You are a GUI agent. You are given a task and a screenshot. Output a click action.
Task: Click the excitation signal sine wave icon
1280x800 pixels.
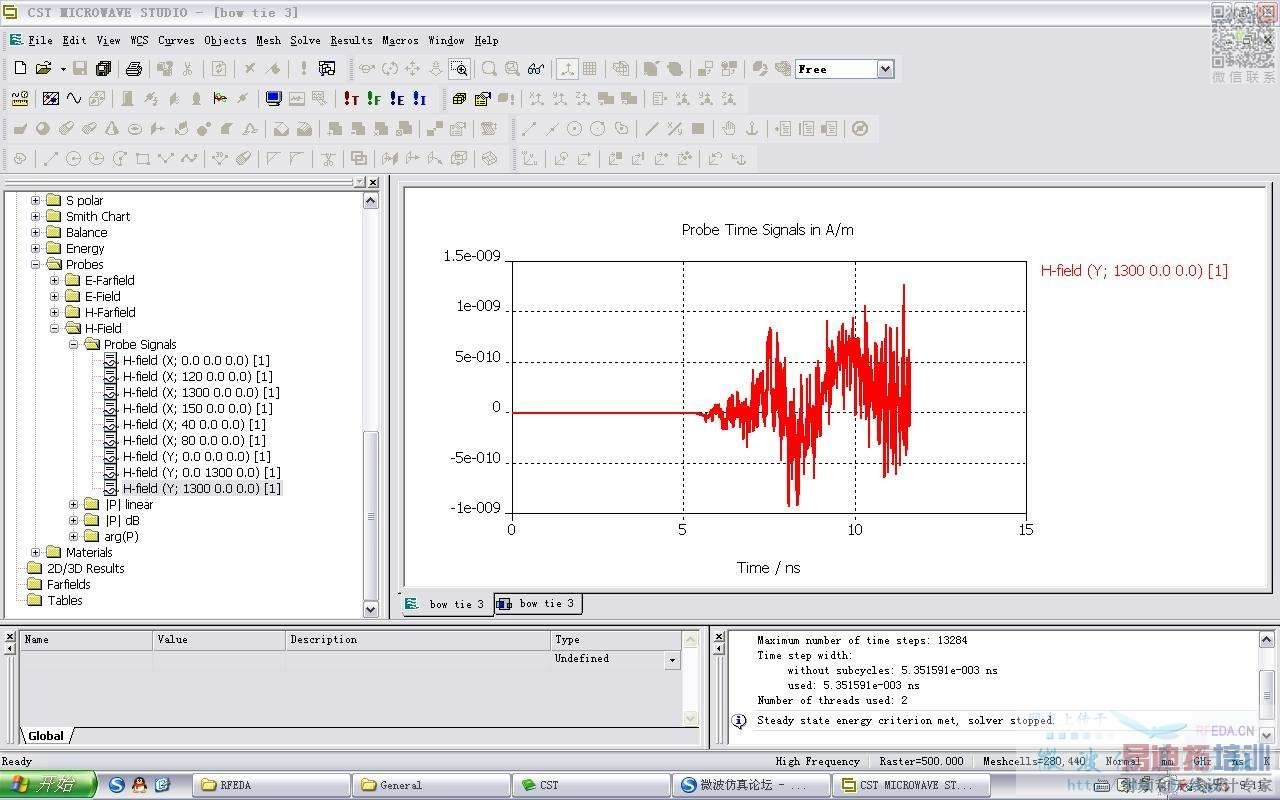tap(74, 99)
